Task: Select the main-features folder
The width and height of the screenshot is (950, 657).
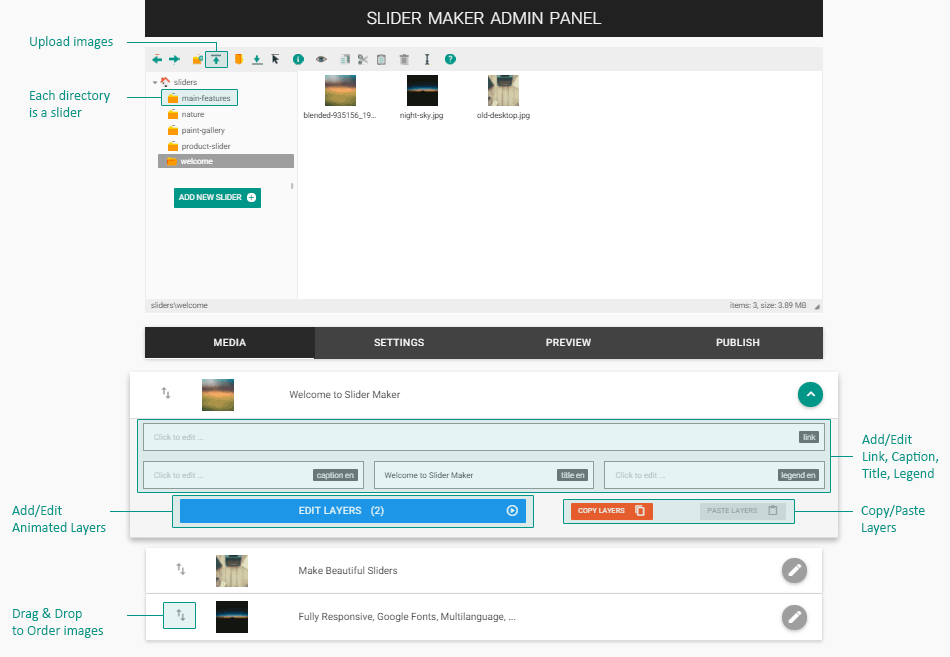Action: pyautogui.click(x=200, y=98)
